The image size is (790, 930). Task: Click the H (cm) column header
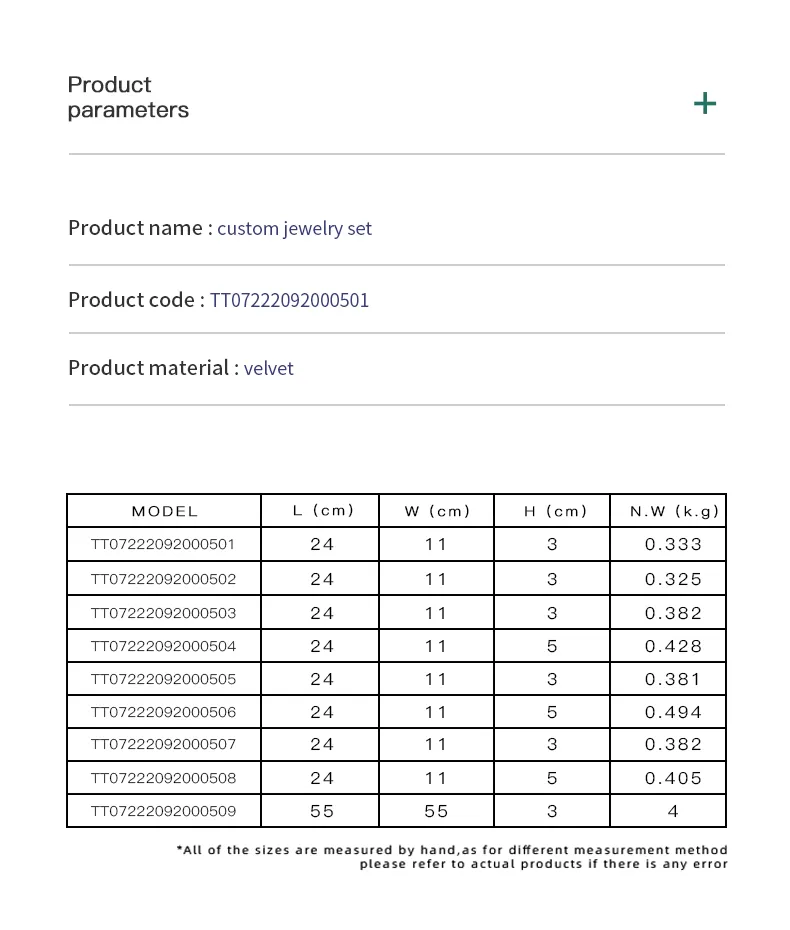[555, 511]
